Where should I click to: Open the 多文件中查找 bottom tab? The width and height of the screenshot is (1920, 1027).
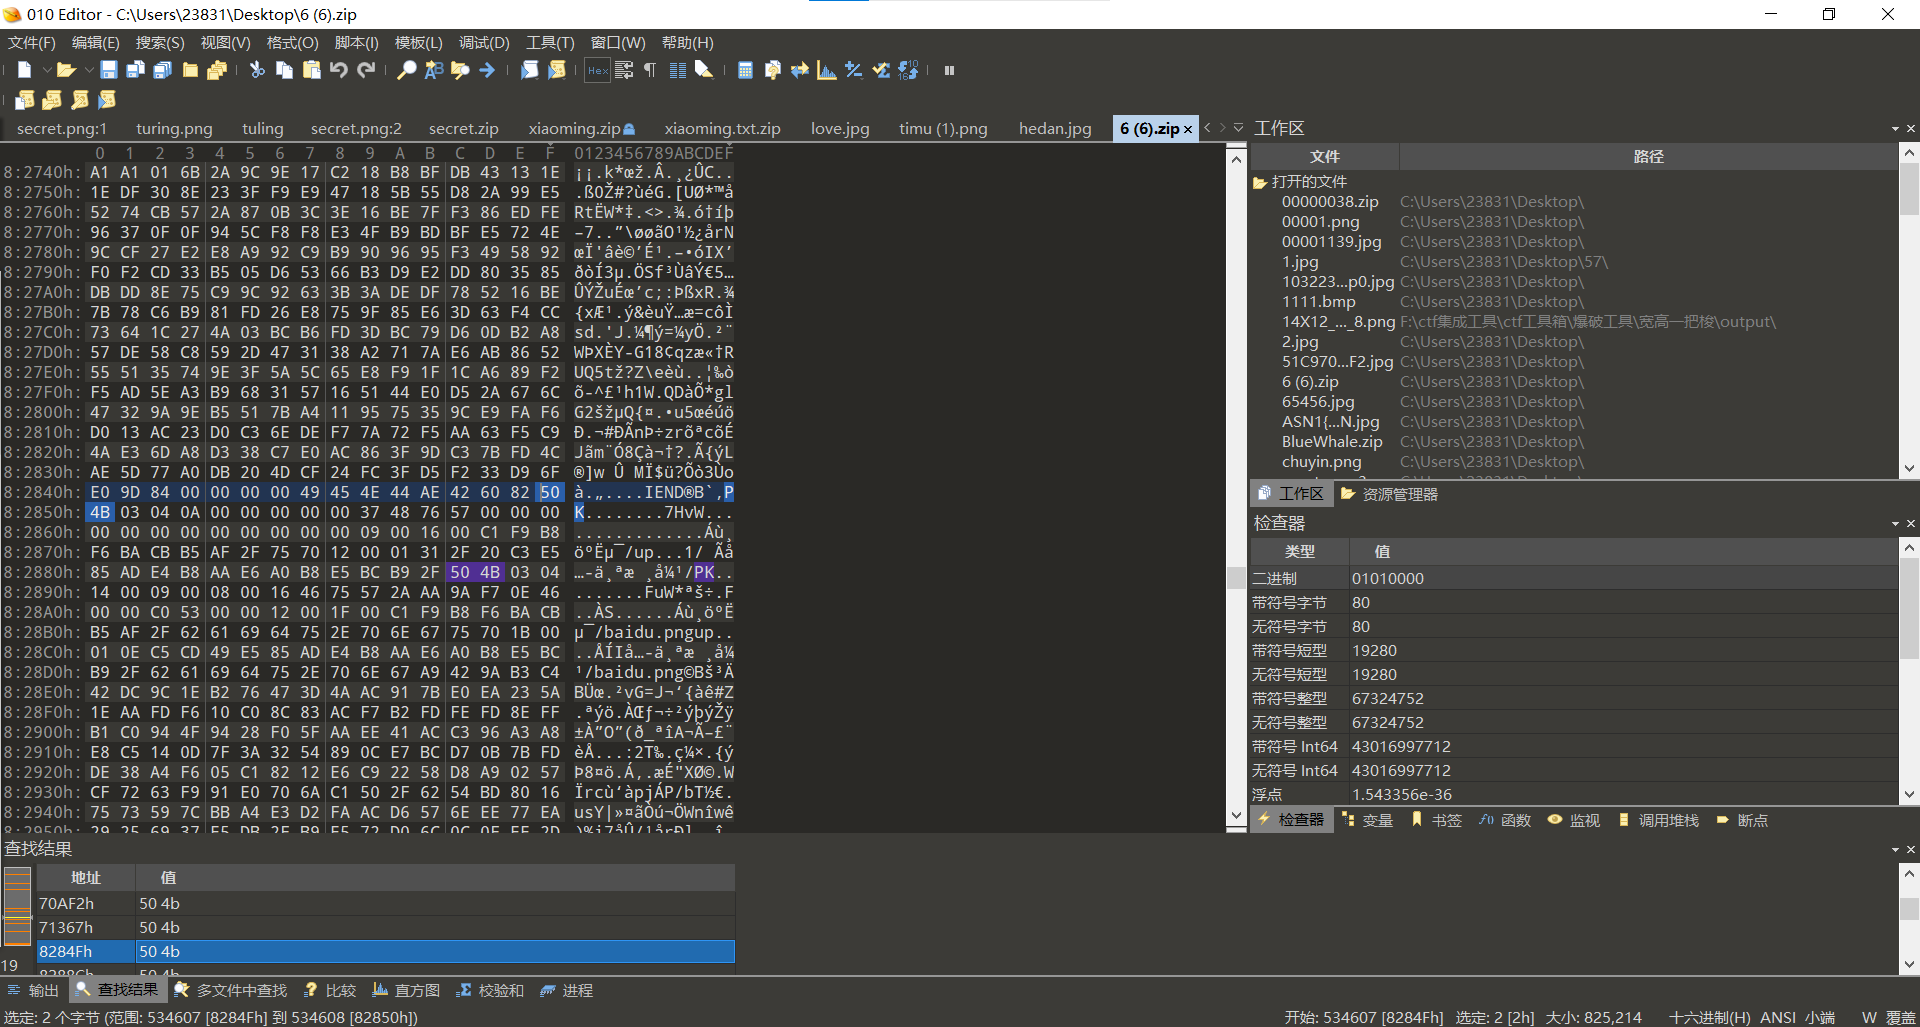[230, 990]
